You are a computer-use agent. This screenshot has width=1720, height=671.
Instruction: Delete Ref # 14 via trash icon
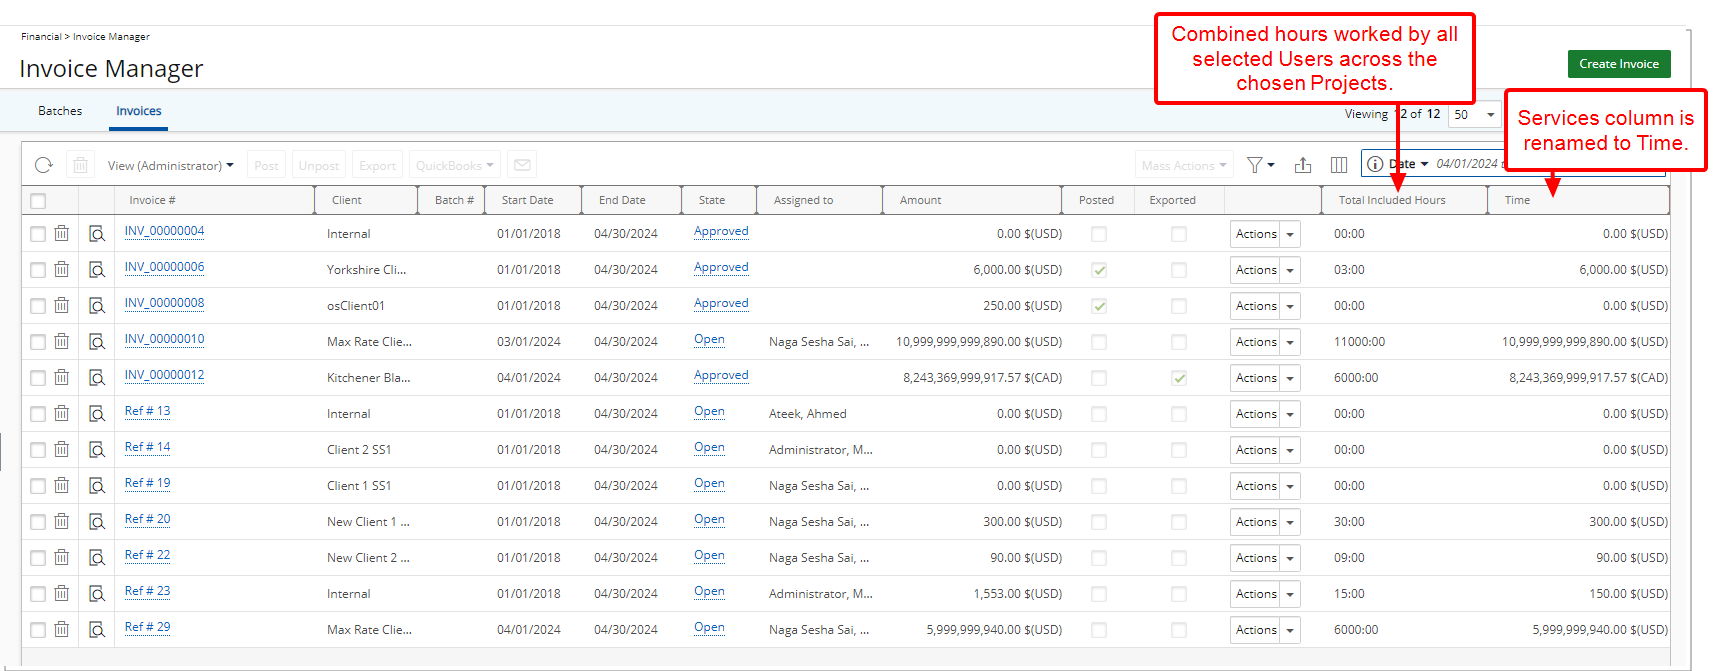[62, 449]
